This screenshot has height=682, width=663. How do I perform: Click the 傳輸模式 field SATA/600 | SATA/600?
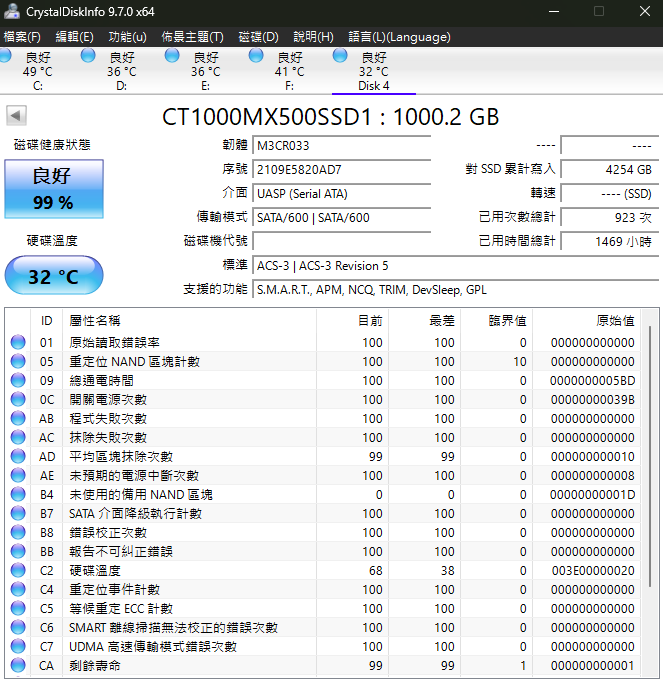pos(342,217)
